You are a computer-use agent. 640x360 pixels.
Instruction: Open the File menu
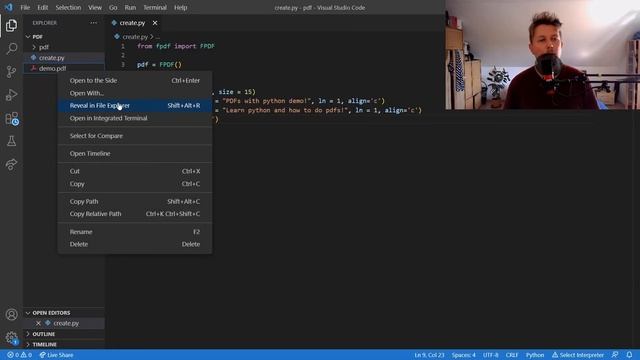click(25, 7)
